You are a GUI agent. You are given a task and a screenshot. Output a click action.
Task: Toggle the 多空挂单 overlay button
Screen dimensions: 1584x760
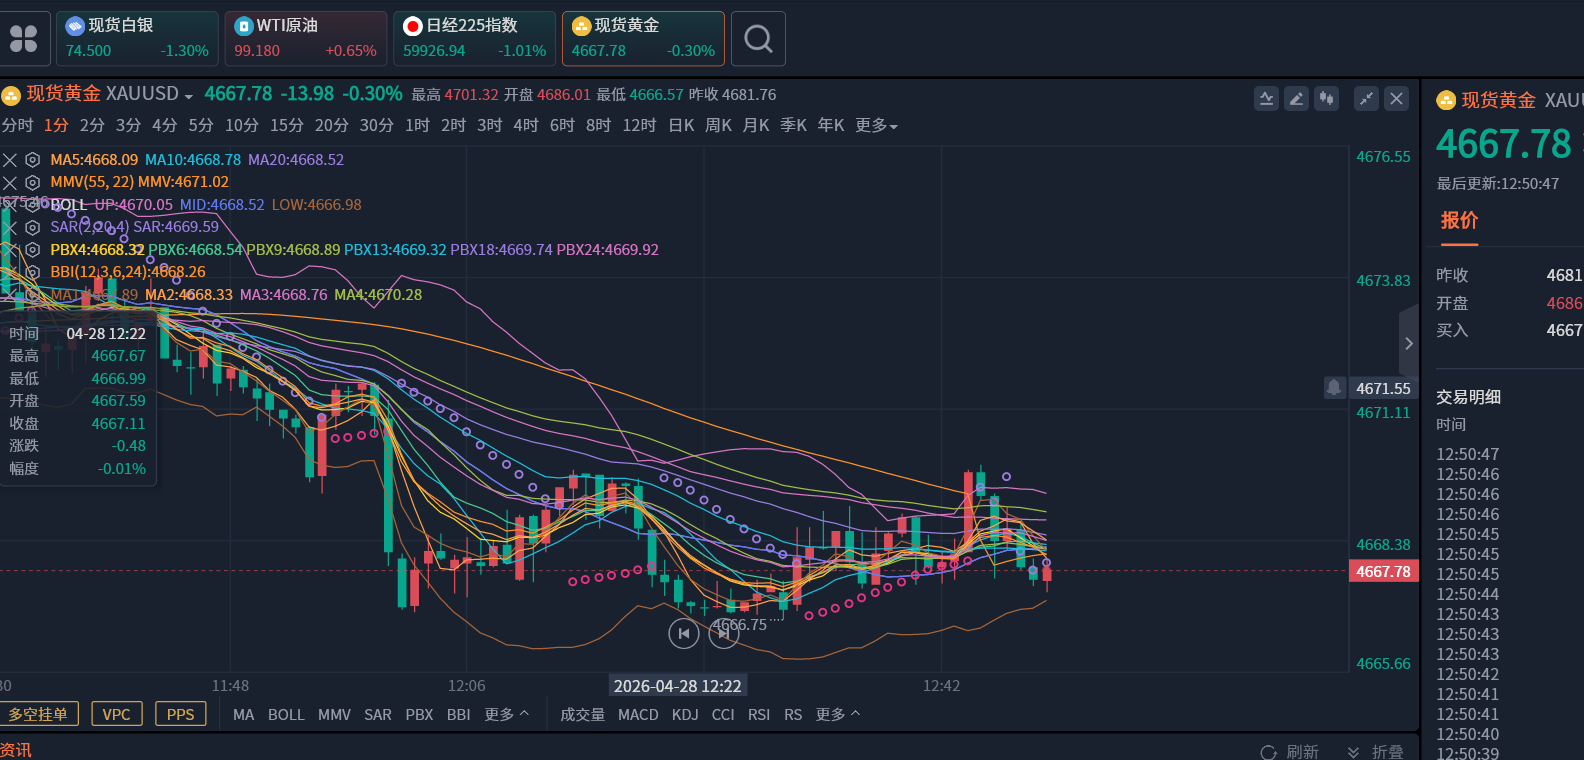[x=38, y=714]
